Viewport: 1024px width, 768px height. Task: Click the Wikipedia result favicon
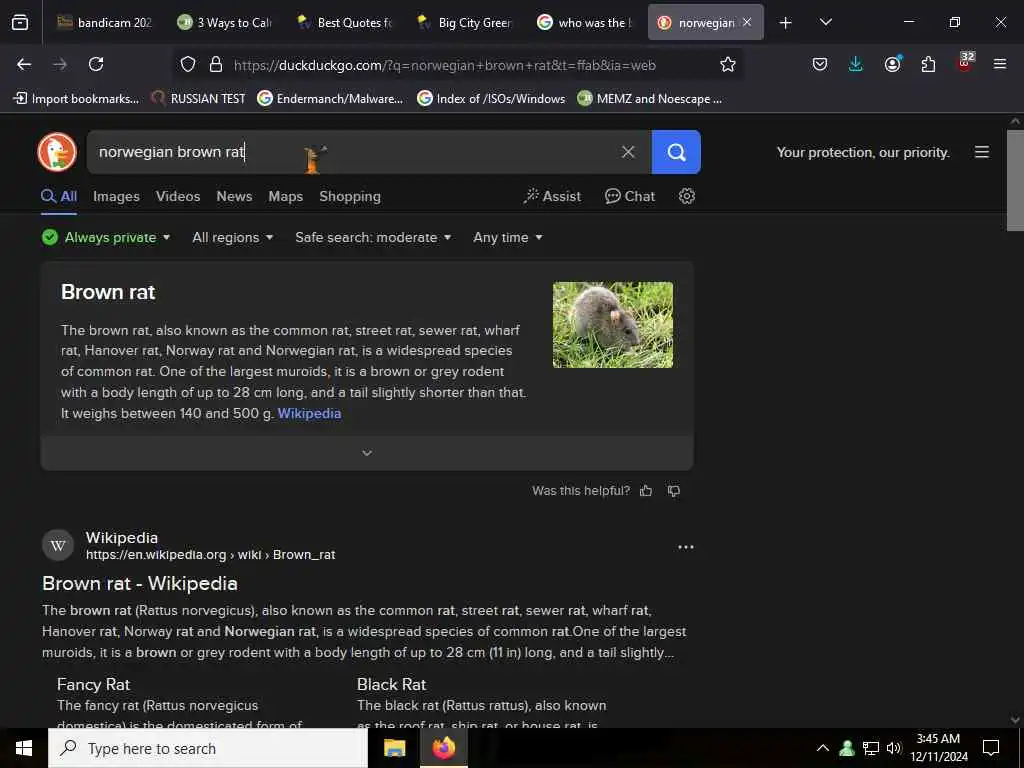click(x=57, y=545)
